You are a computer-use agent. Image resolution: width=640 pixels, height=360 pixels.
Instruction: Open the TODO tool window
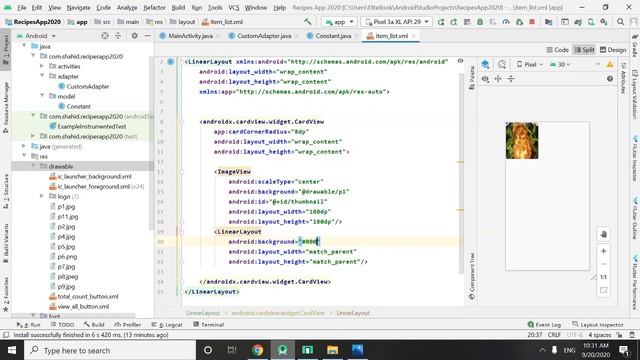62,324
